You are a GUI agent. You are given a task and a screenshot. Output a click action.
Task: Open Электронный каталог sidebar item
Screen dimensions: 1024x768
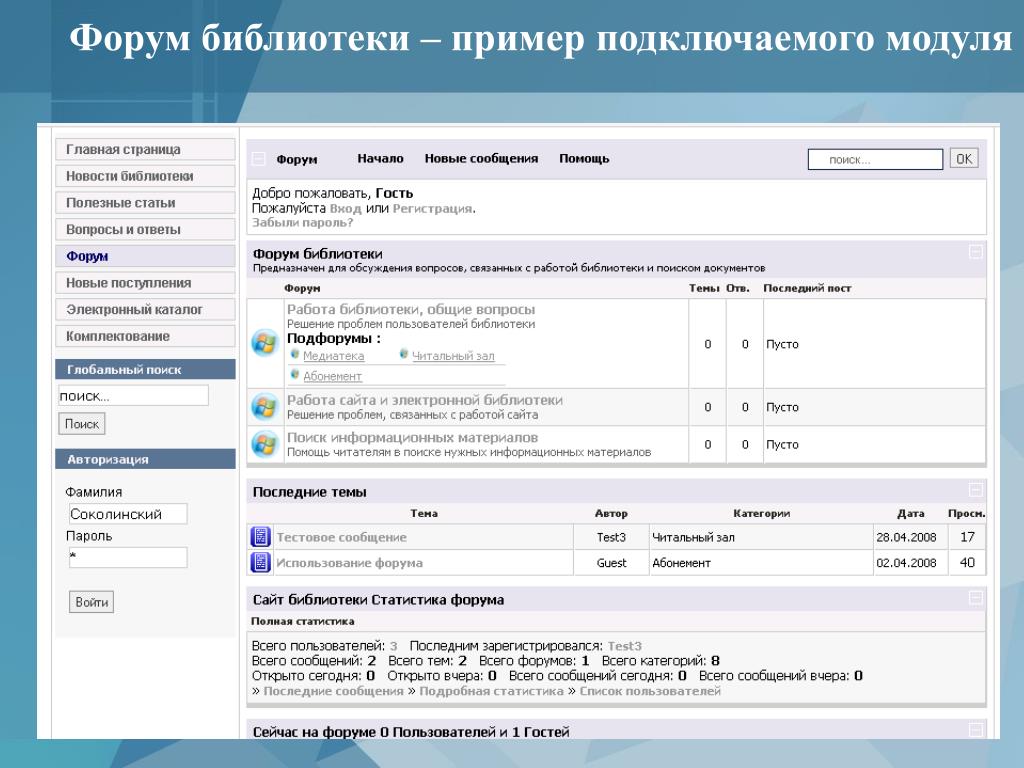tap(145, 310)
